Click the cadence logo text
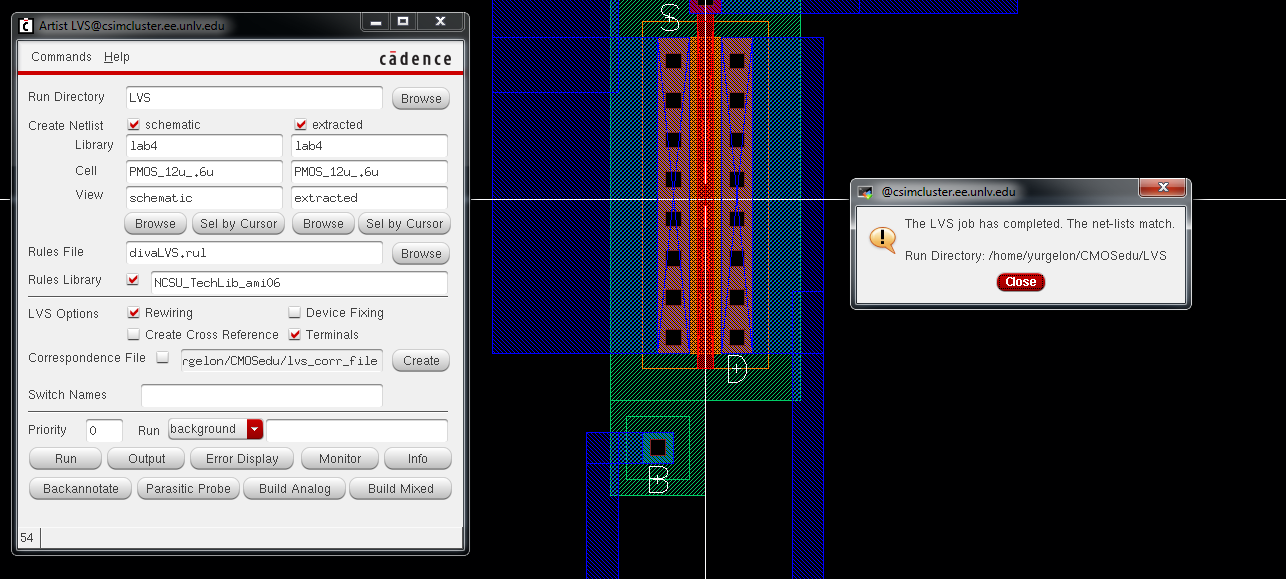This screenshot has width=1286, height=579. coord(415,58)
